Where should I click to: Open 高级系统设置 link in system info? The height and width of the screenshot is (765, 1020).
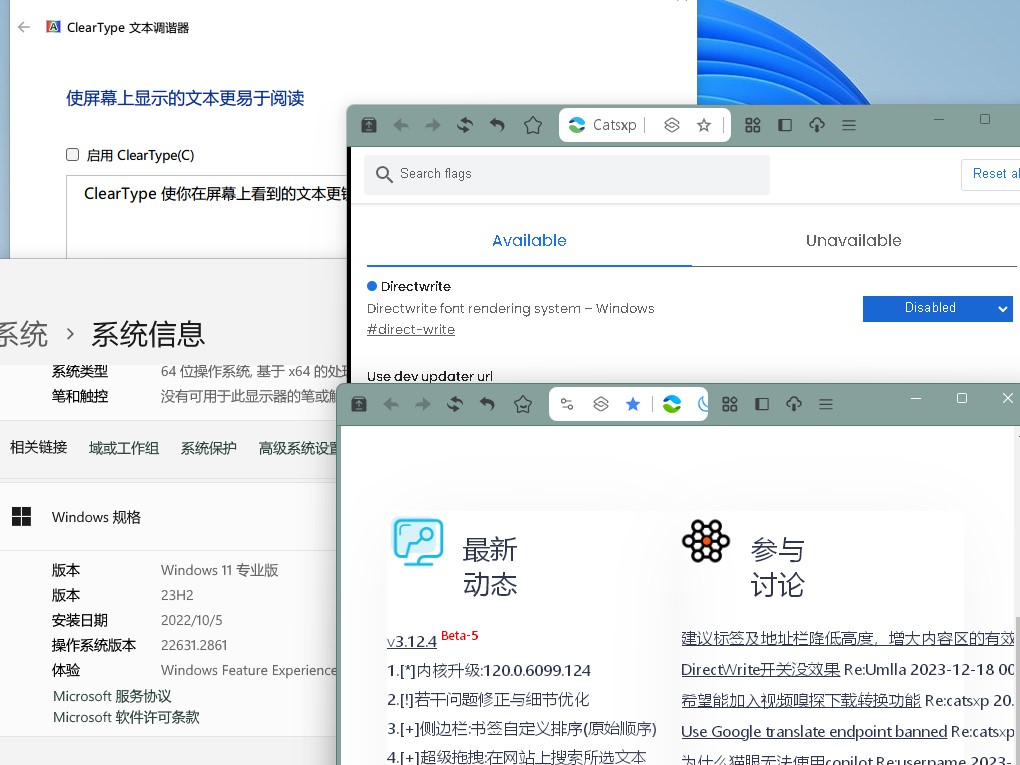click(x=299, y=448)
